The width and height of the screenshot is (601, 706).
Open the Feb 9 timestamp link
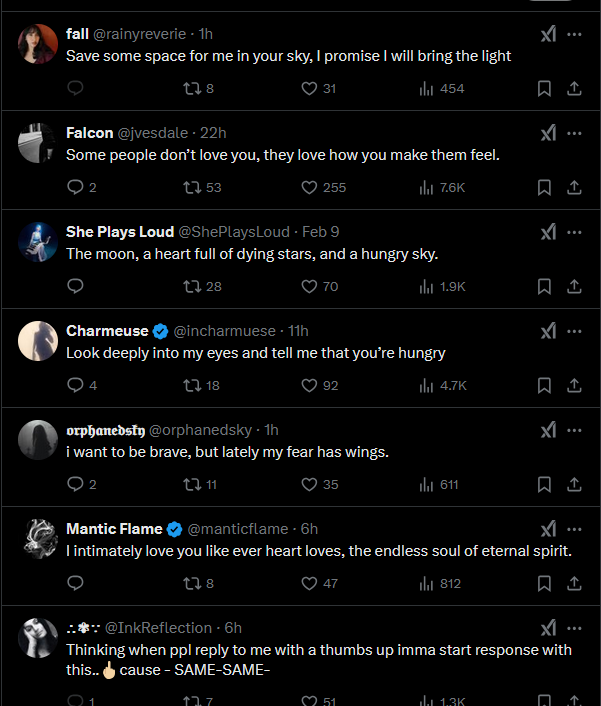pos(320,232)
